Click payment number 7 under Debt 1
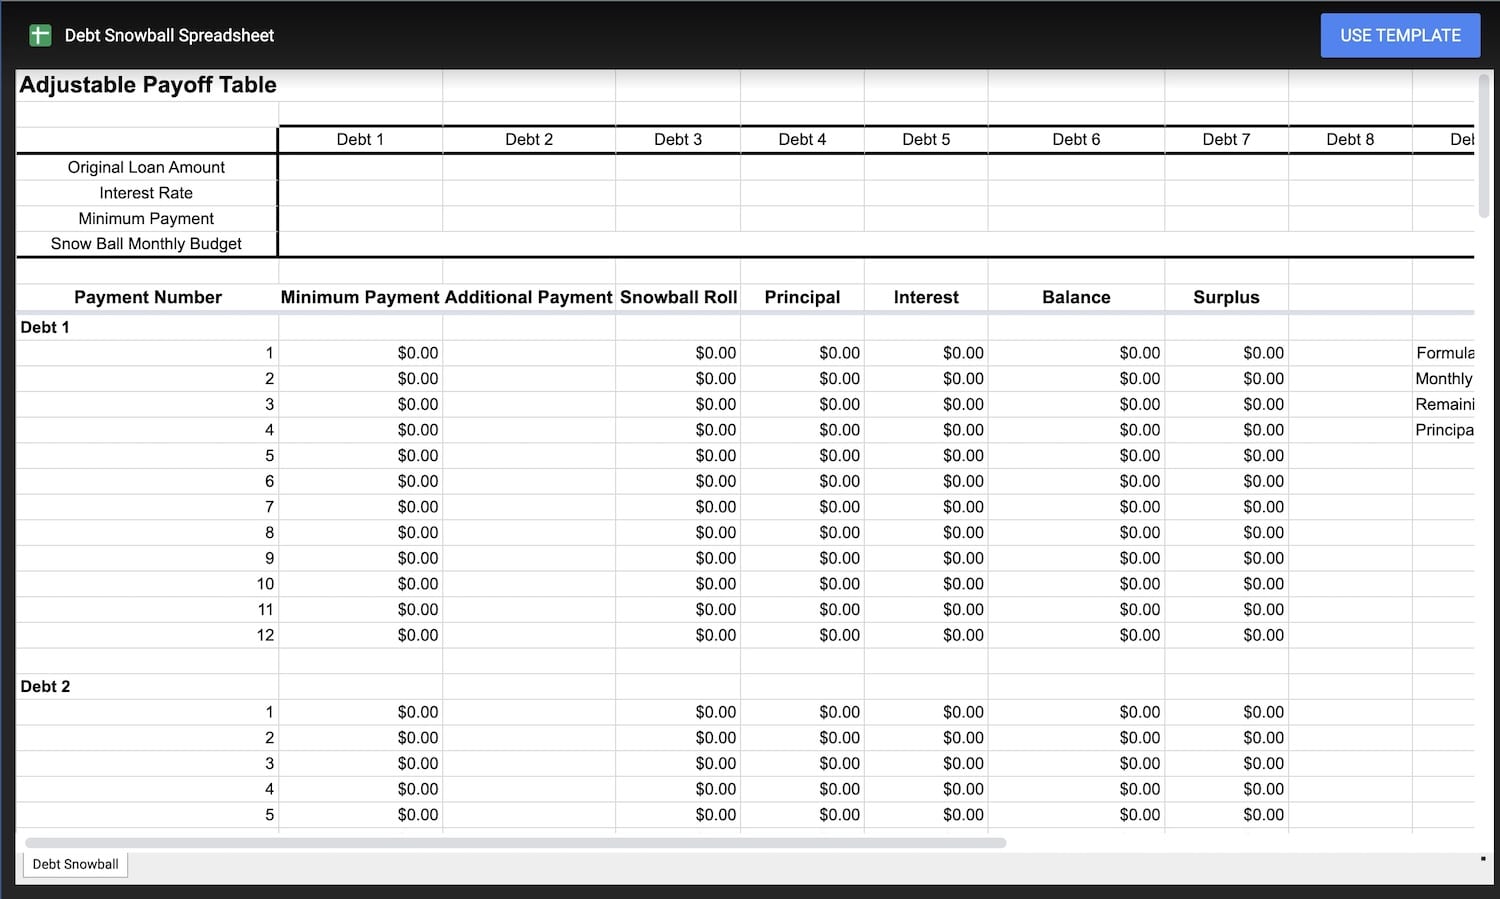 (x=269, y=507)
